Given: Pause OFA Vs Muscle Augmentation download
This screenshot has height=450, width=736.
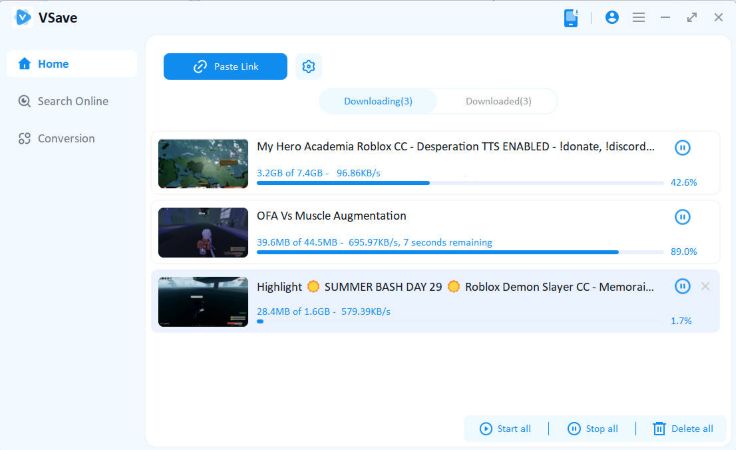Looking at the screenshot, I should click(x=682, y=217).
